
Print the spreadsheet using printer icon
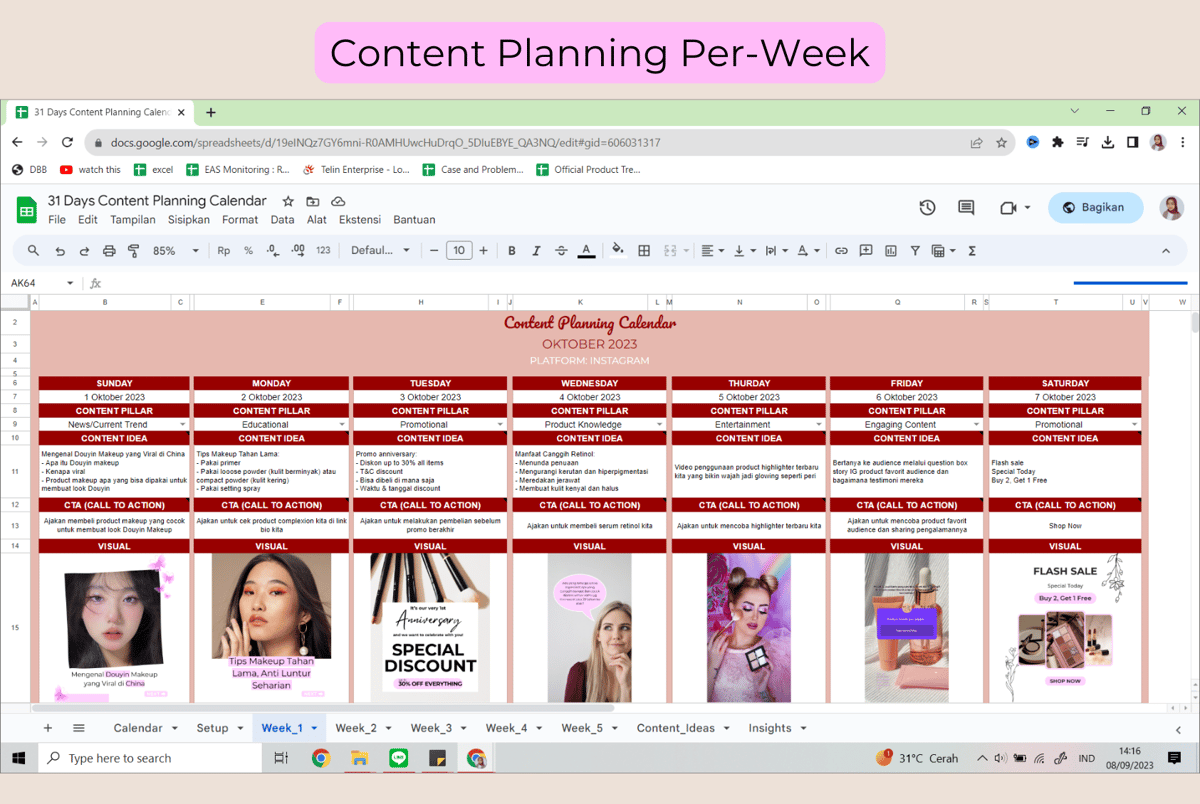(x=109, y=251)
